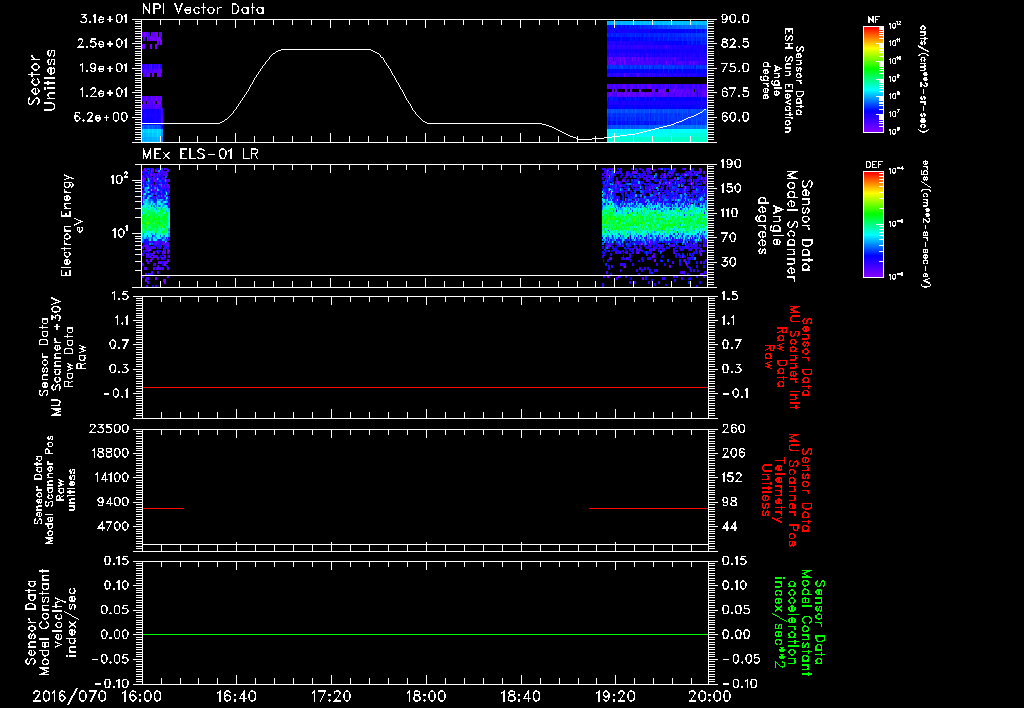Screen dimensions: 1024x708
Task: Click the "3.1e+01" sector axis value
Action: [104, 19]
